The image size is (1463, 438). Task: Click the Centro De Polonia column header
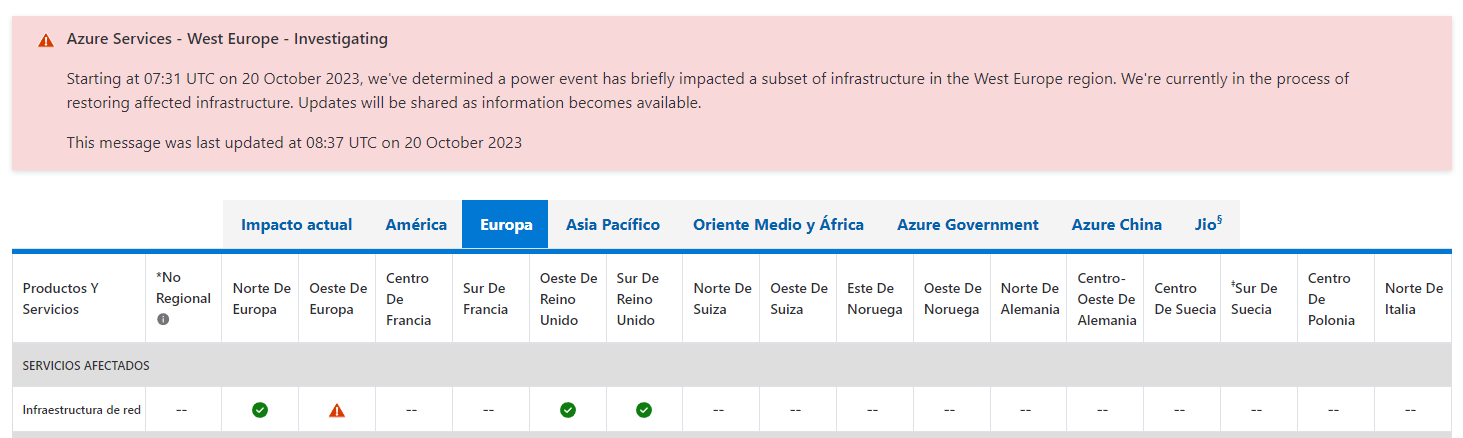(1336, 299)
